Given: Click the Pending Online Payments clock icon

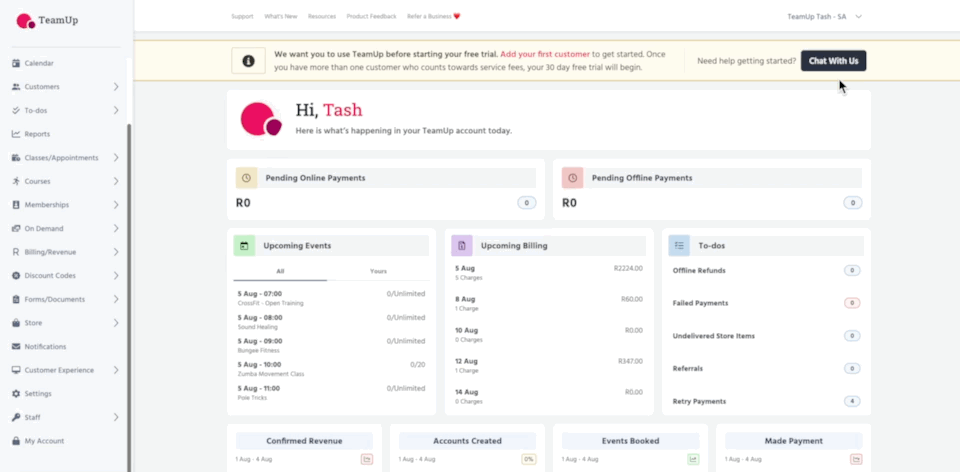Looking at the screenshot, I should (x=247, y=178).
